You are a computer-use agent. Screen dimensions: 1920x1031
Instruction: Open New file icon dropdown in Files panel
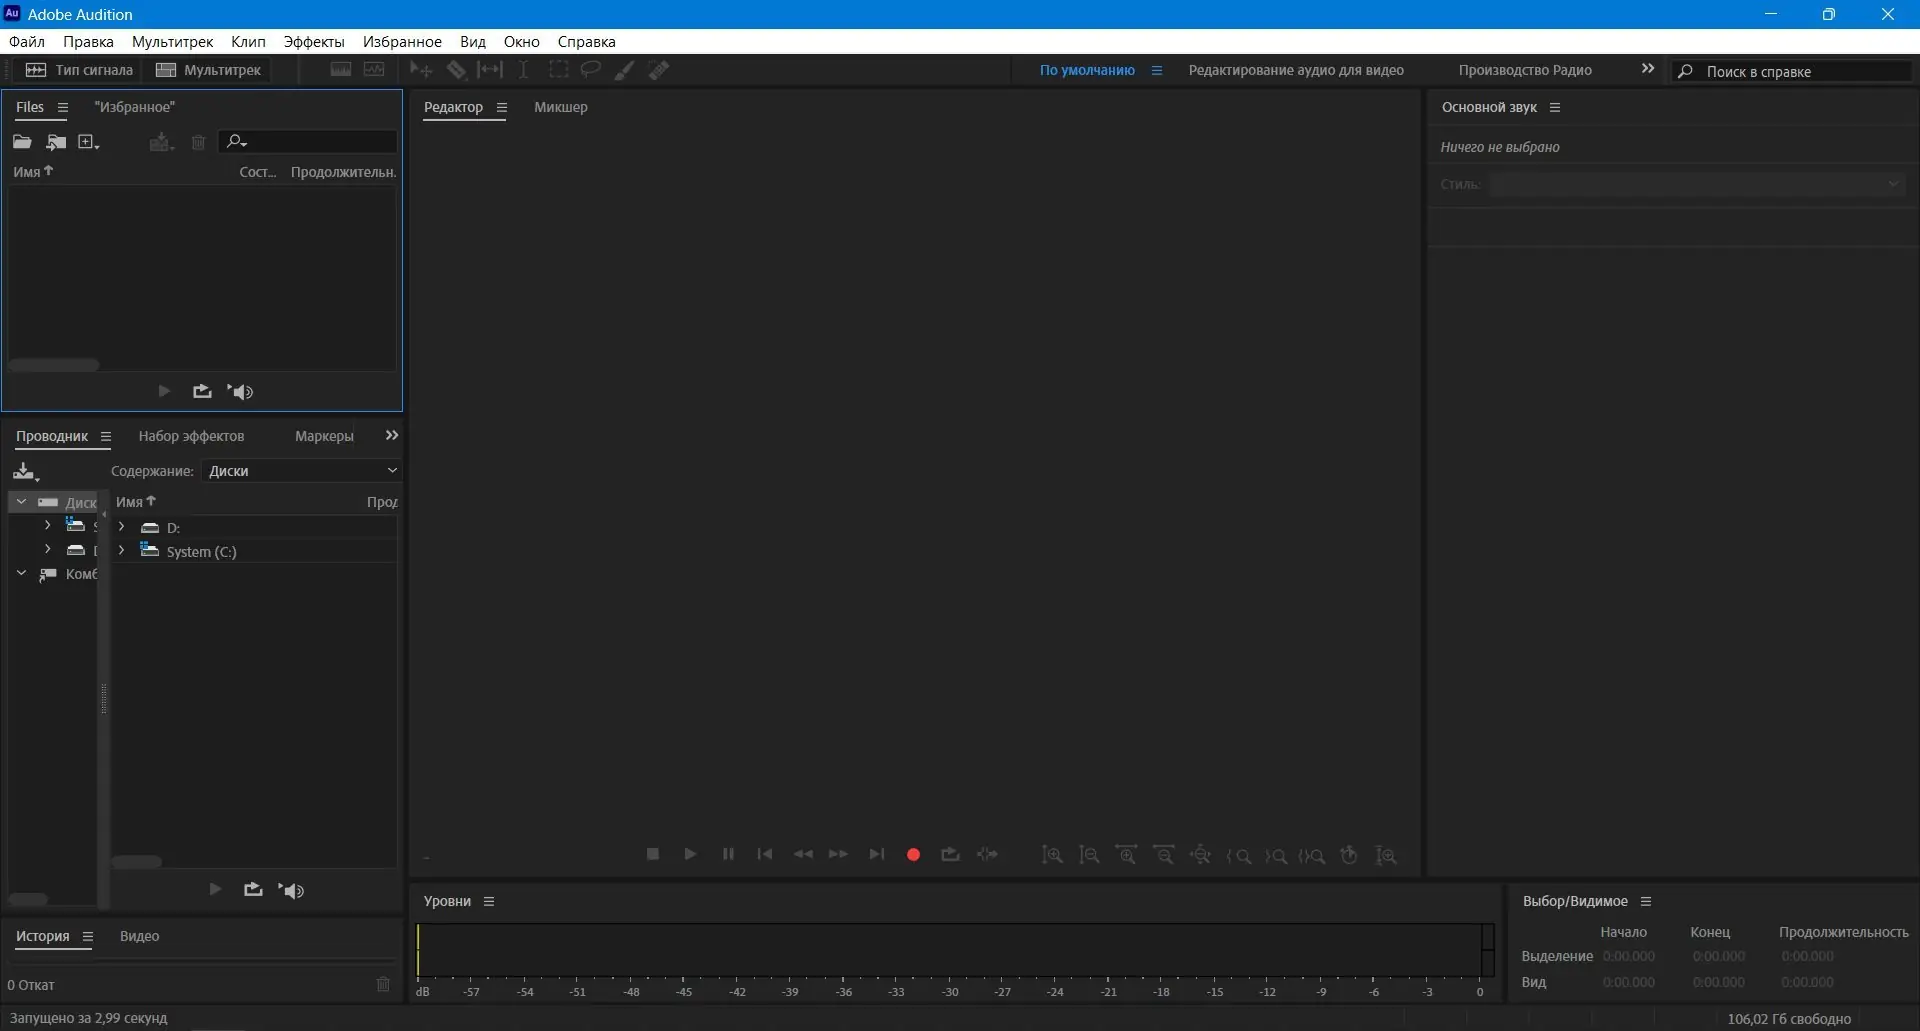pyautogui.click(x=89, y=142)
